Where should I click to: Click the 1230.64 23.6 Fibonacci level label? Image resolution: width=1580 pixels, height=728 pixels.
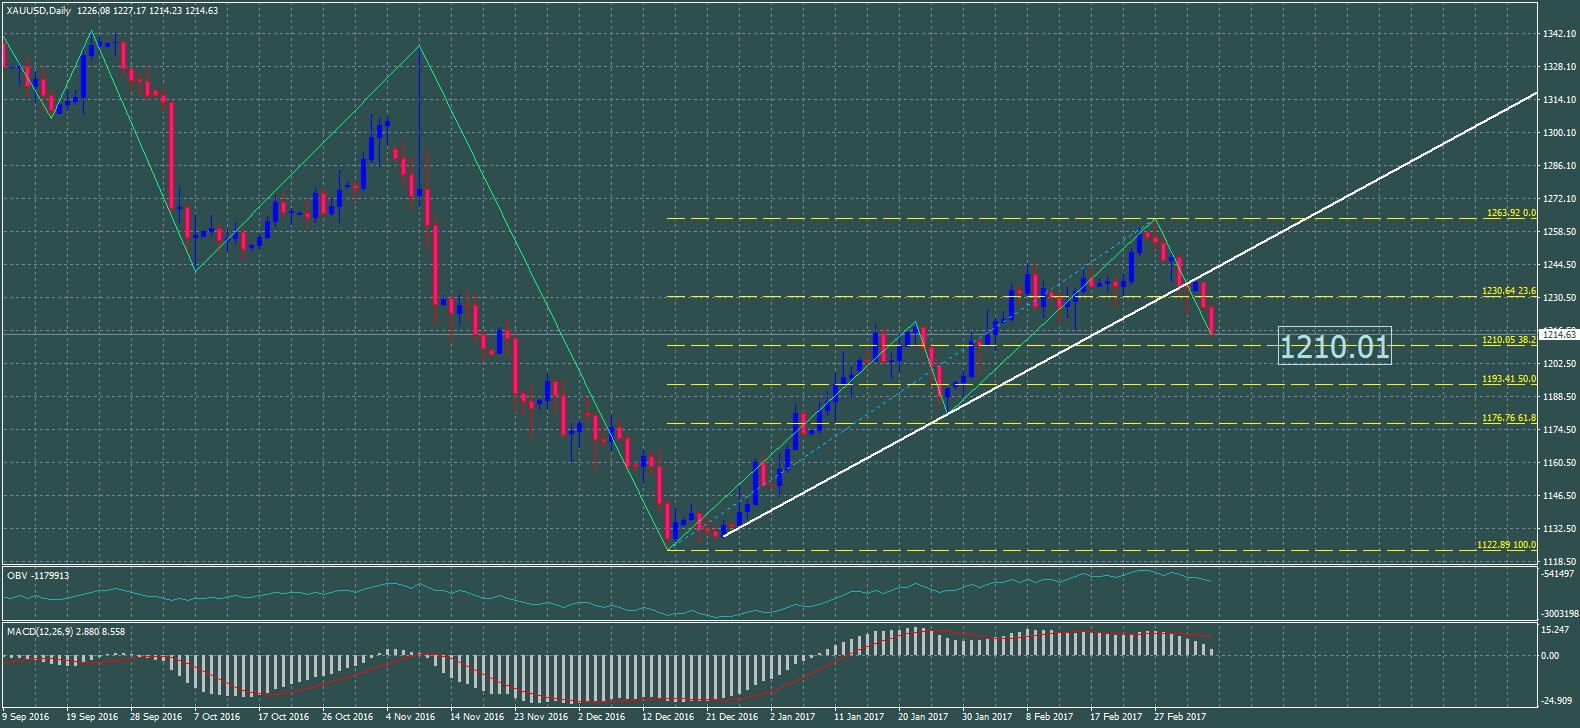pyautogui.click(x=1508, y=291)
